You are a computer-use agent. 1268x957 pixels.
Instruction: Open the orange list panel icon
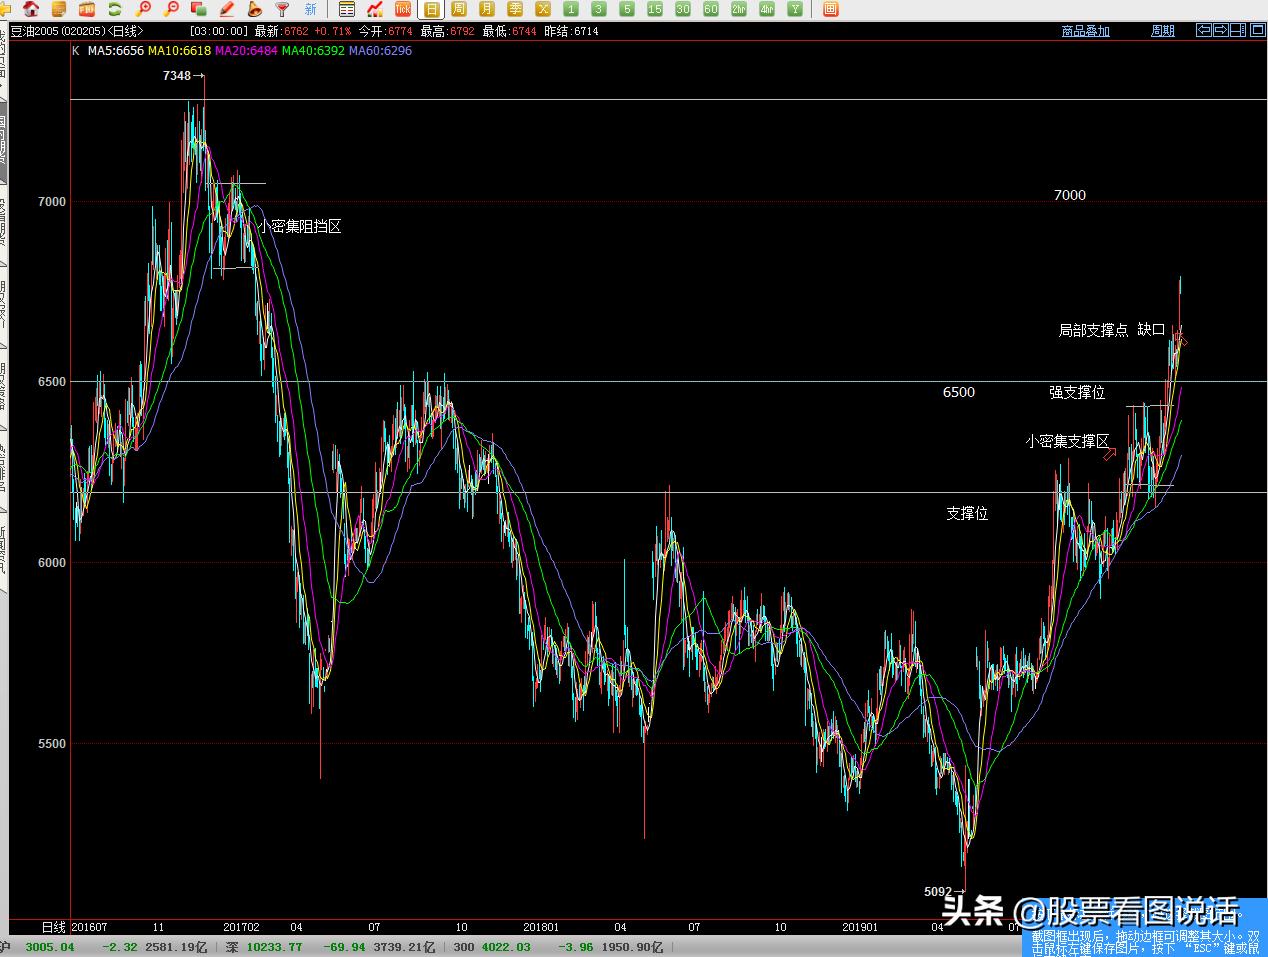59,9
